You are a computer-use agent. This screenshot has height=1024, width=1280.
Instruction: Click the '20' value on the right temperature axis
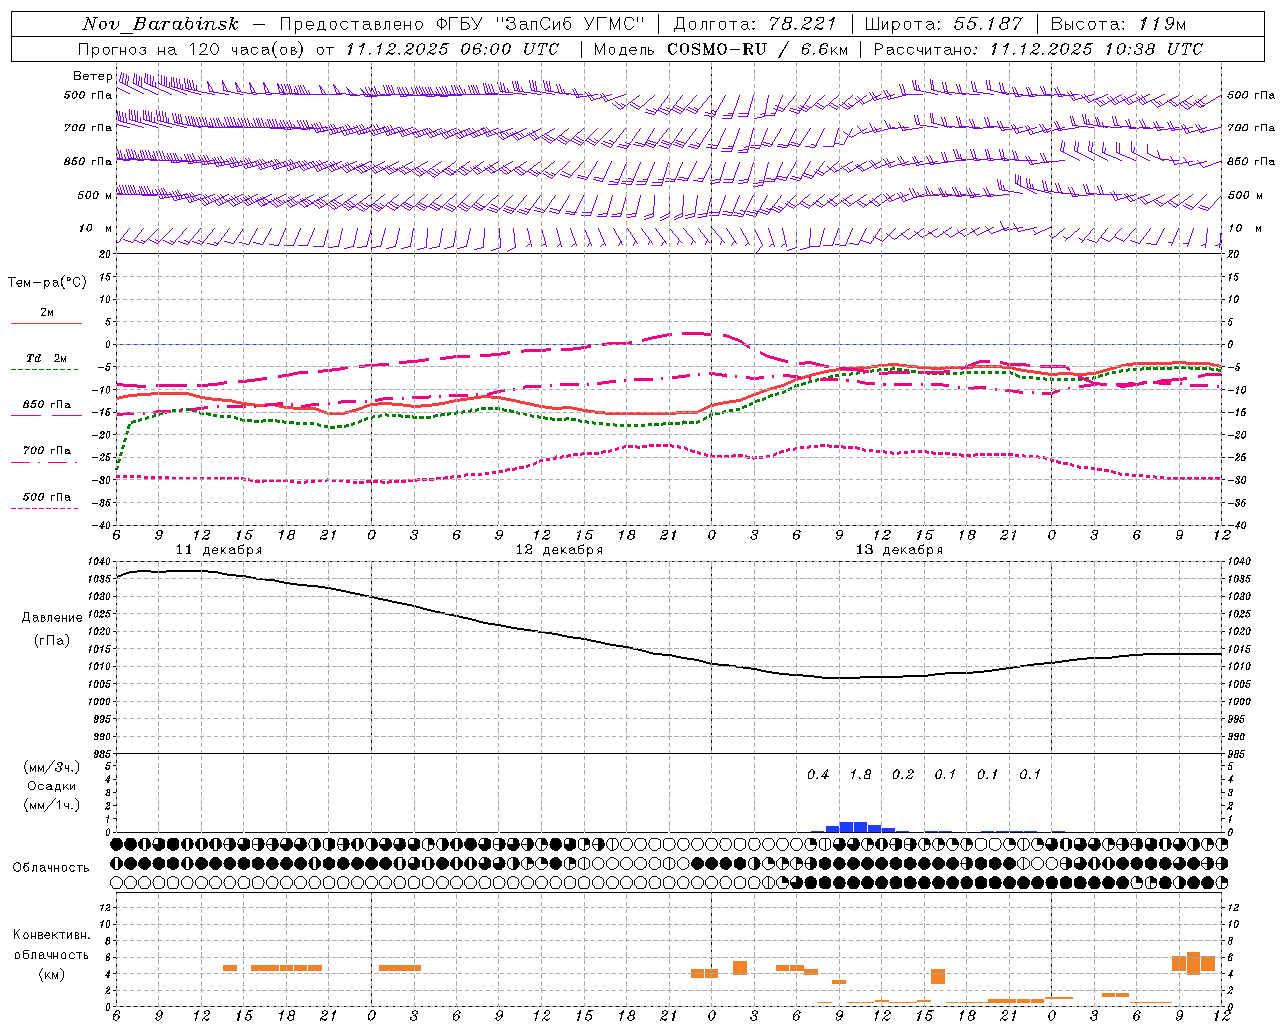1234,254
